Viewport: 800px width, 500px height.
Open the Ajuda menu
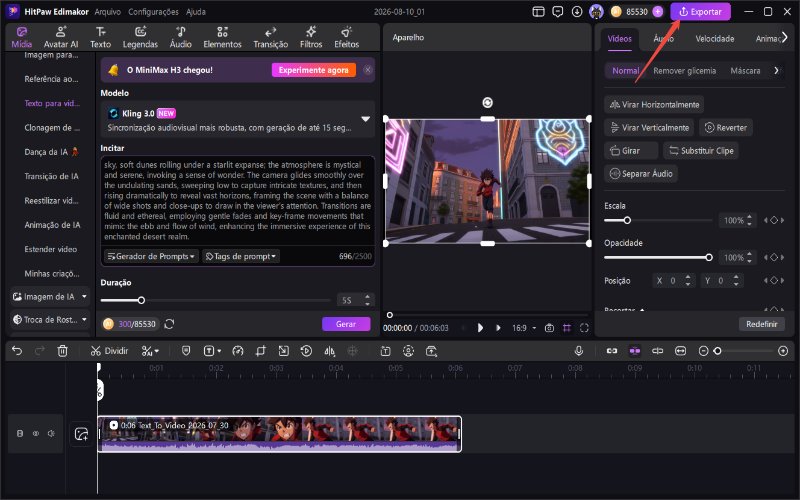(x=196, y=11)
